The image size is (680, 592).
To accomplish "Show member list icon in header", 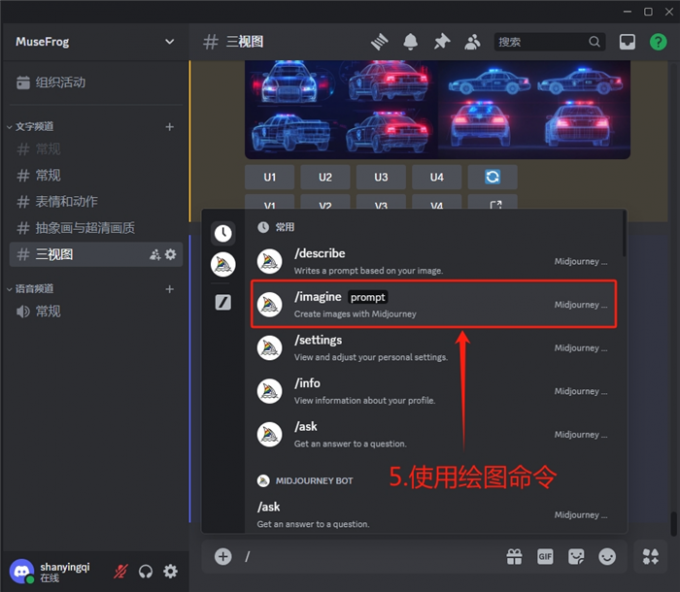I will 472,42.
